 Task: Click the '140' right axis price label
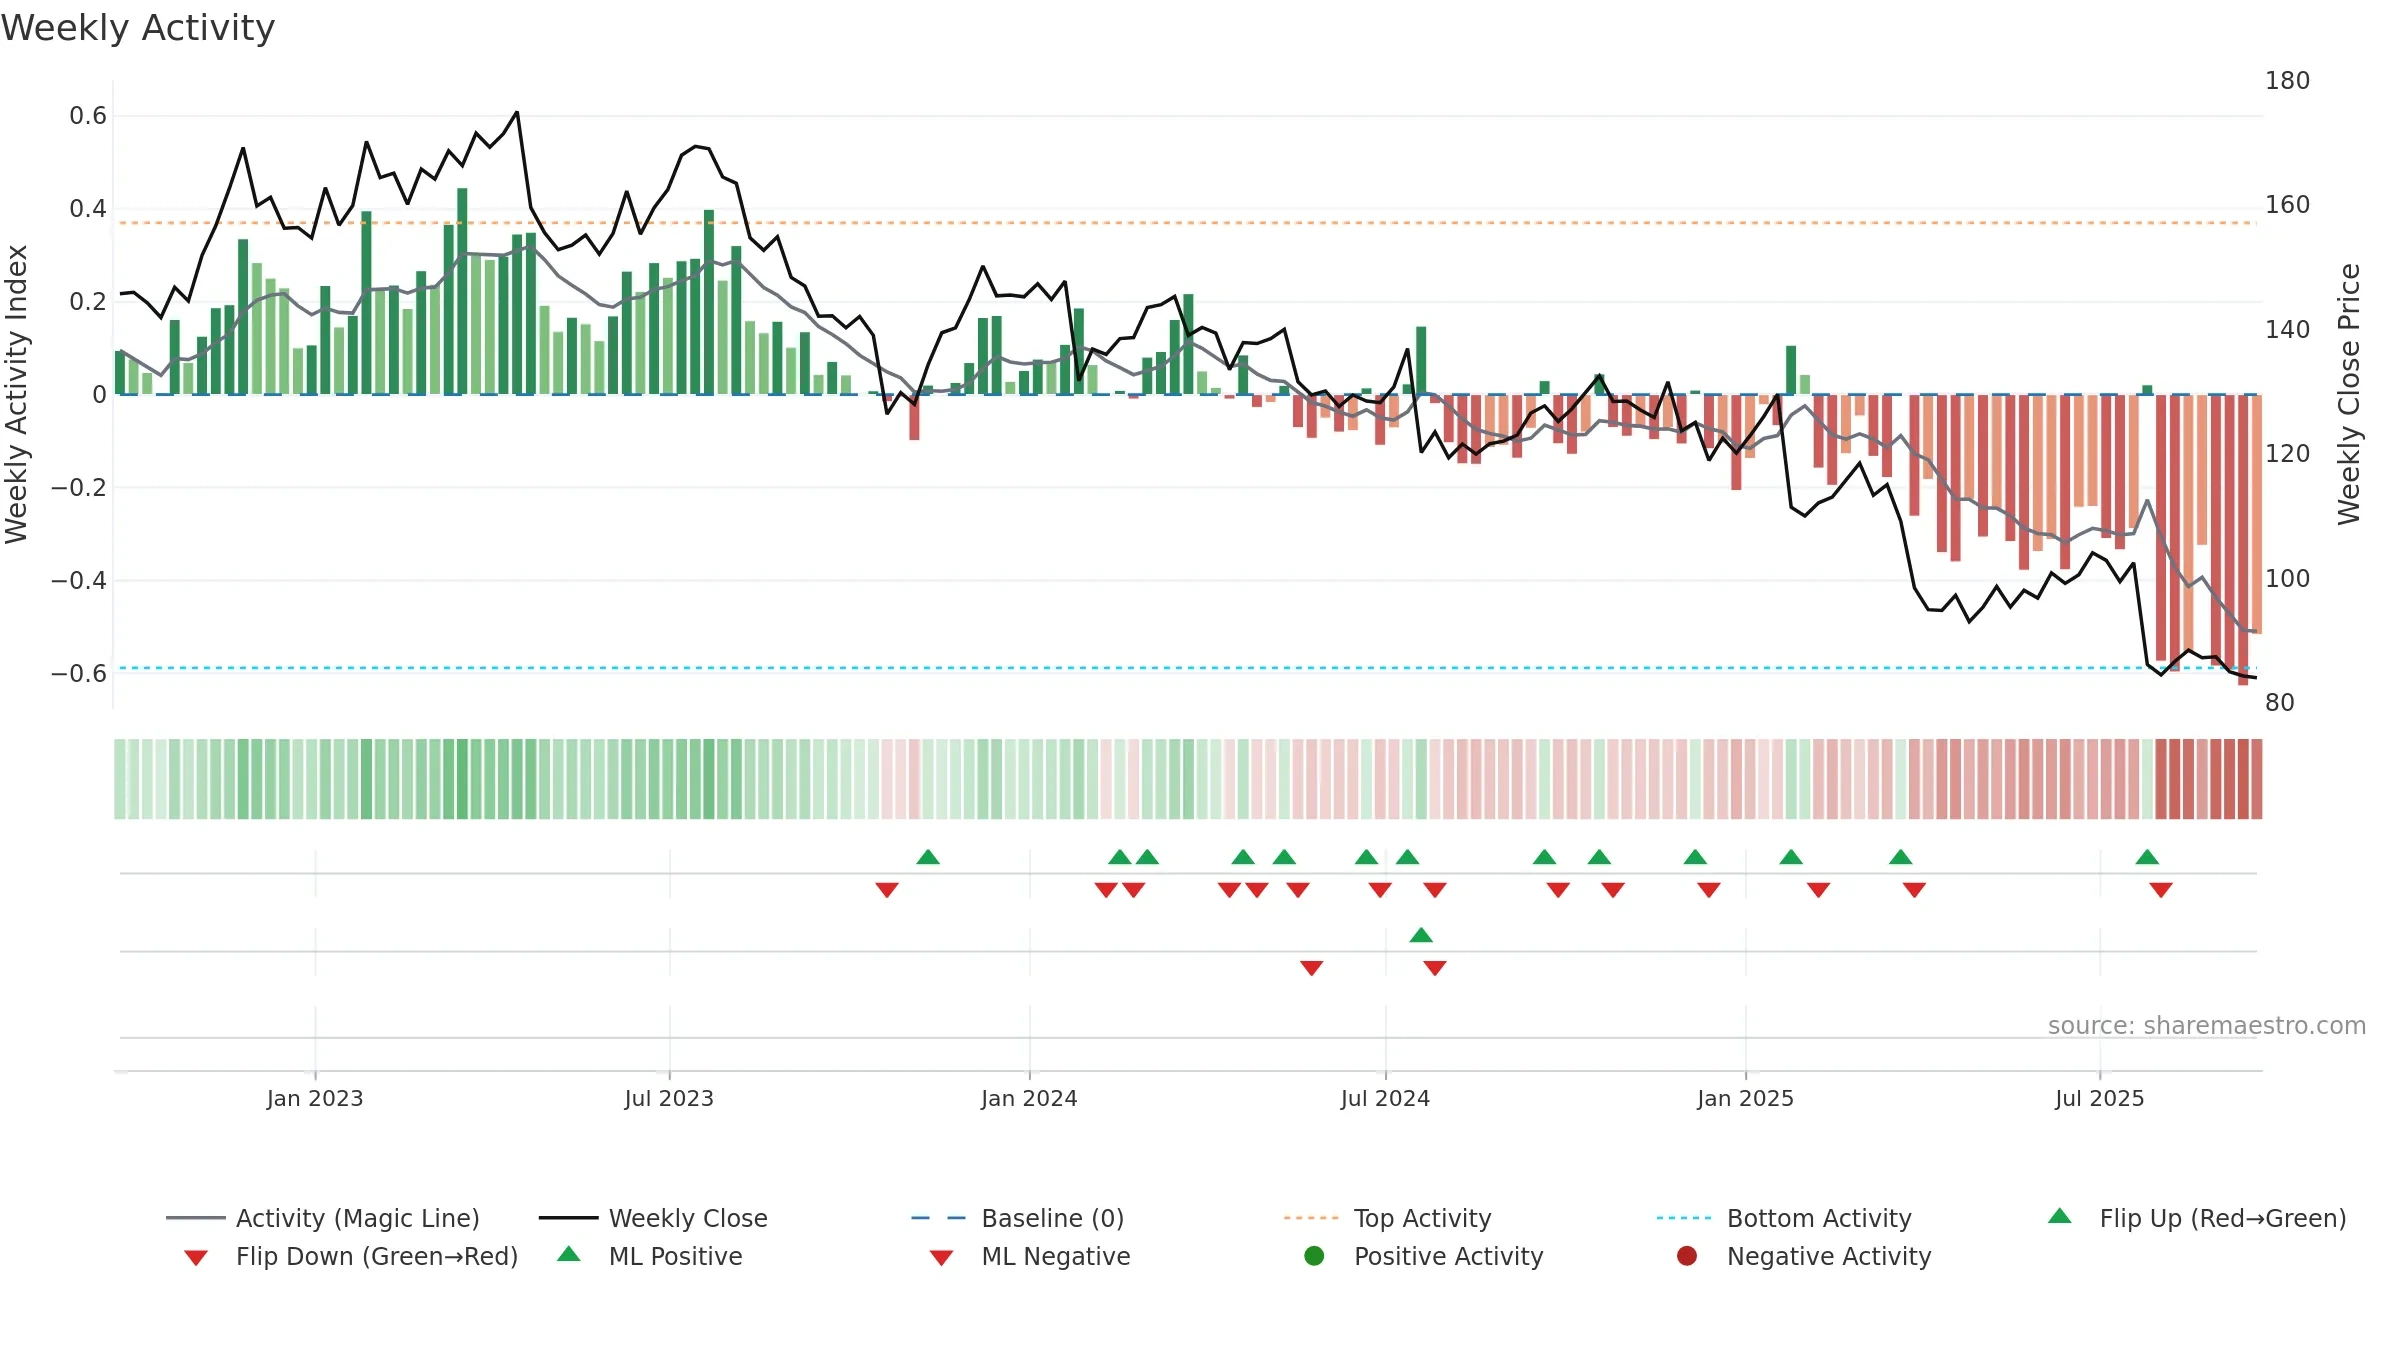click(x=2288, y=330)
